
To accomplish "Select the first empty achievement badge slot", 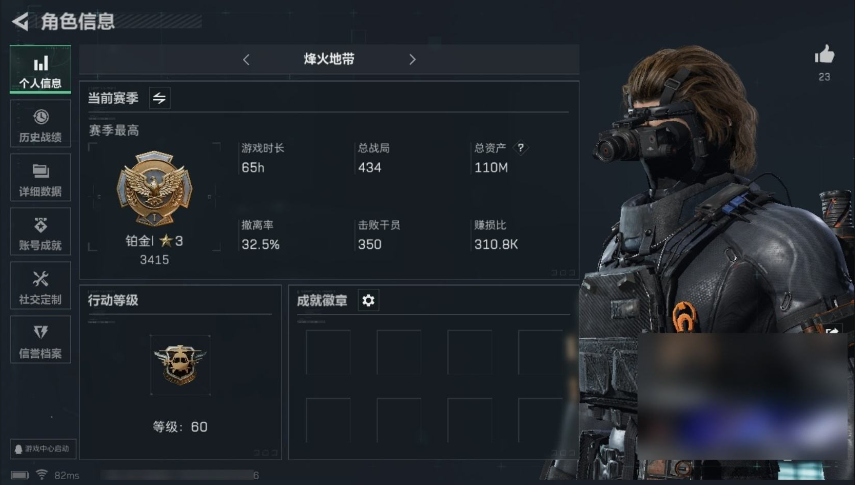I will pos(328,352).
